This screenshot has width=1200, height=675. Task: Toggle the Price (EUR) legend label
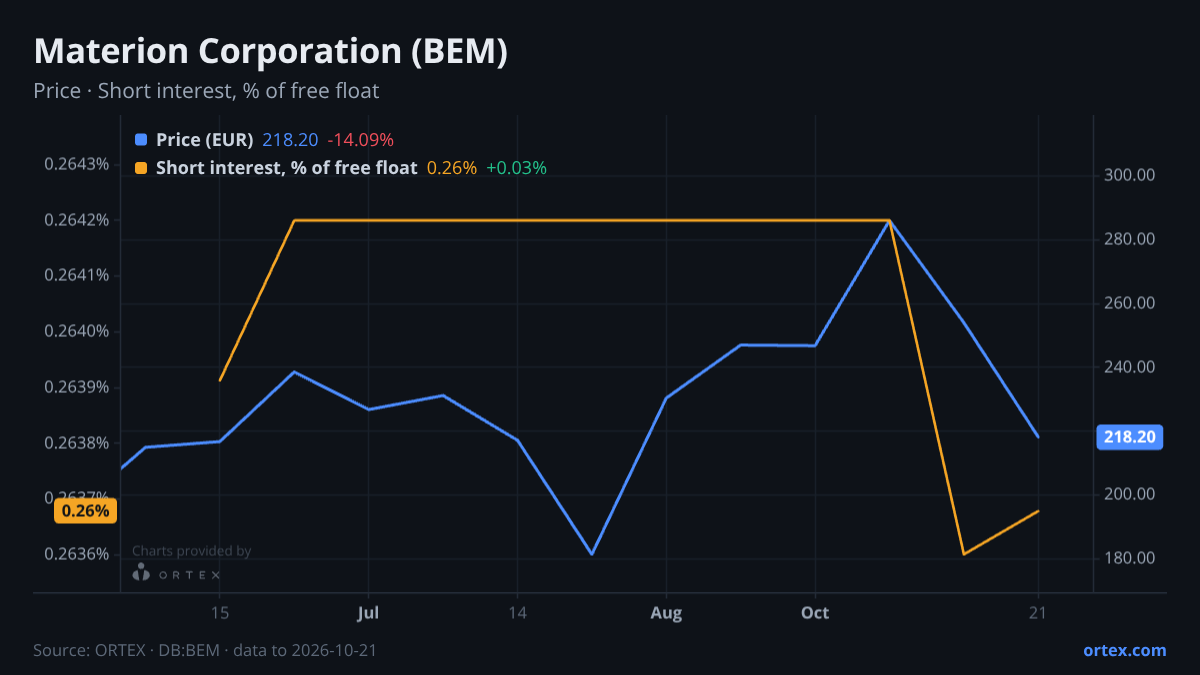click(205, 140)
